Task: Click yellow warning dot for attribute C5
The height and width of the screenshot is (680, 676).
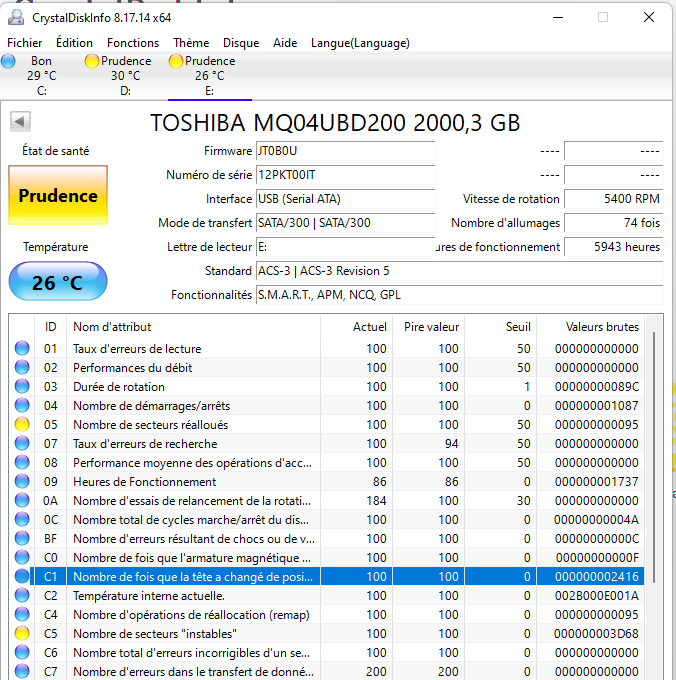Action: click(22, 634)
